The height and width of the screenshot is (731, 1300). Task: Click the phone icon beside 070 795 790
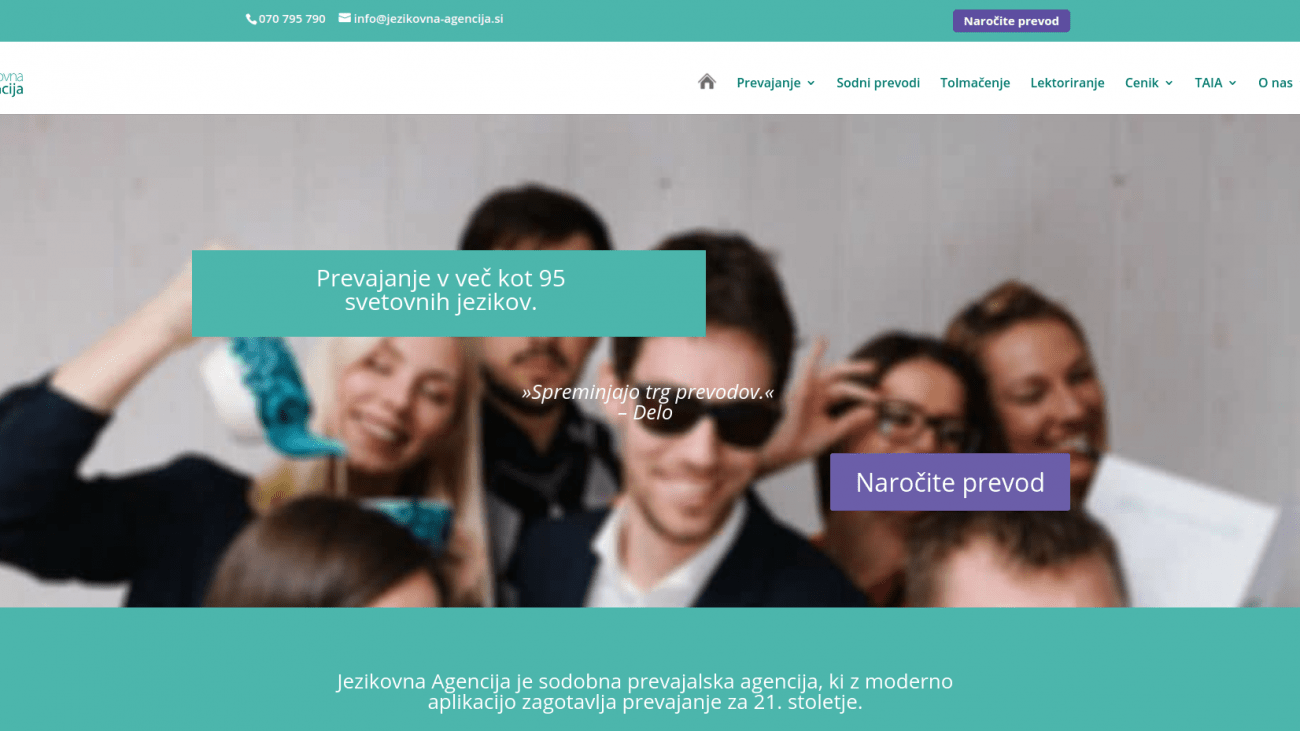point(251,19)
